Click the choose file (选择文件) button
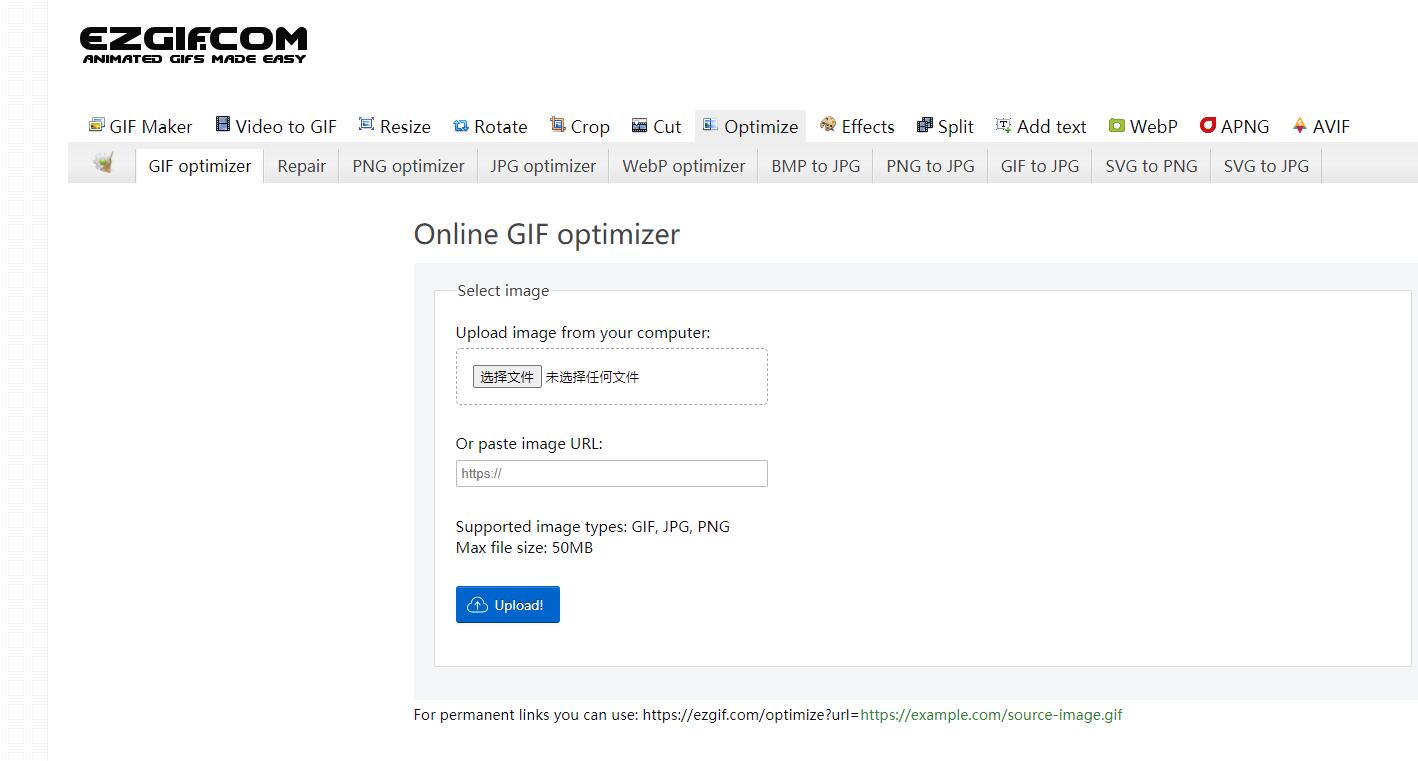 coord(507,376)
